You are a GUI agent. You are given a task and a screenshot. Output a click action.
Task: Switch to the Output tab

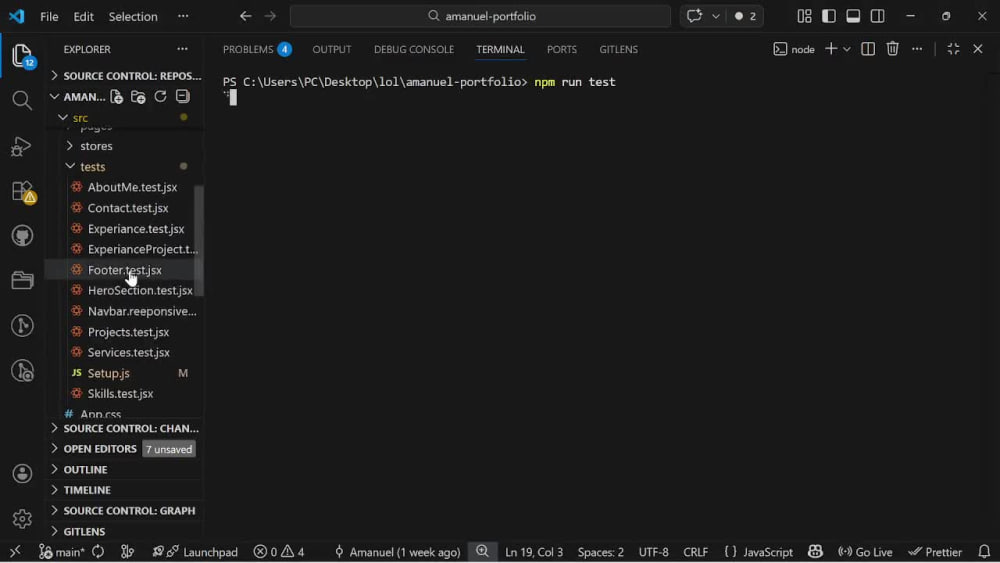click(x=332, y=49)
